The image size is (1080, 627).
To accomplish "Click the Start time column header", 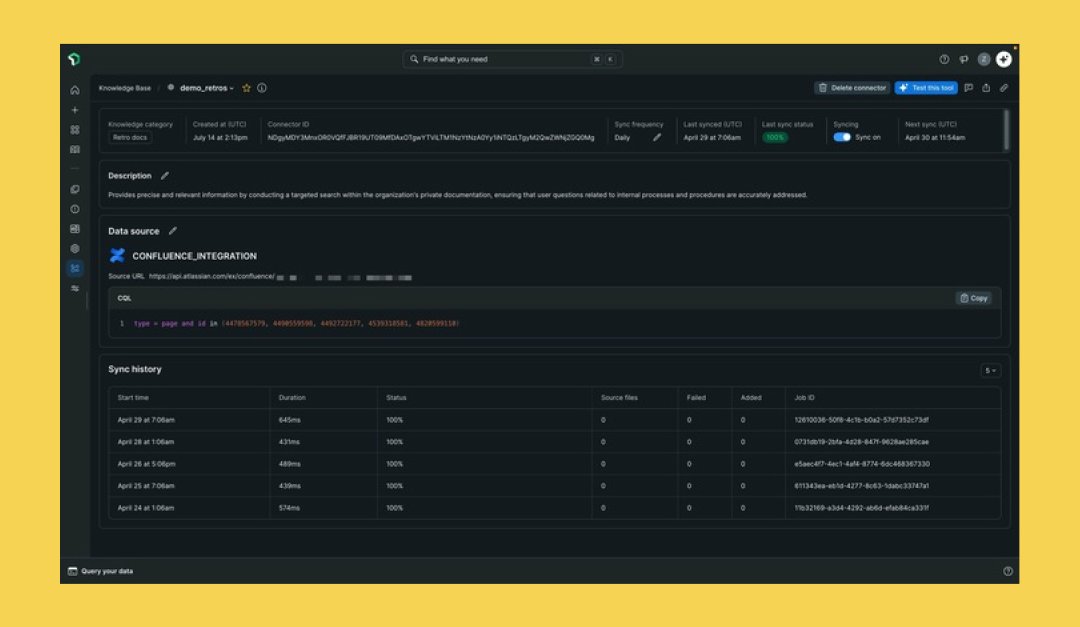I will pyautogui.click(x=133, y=398).
